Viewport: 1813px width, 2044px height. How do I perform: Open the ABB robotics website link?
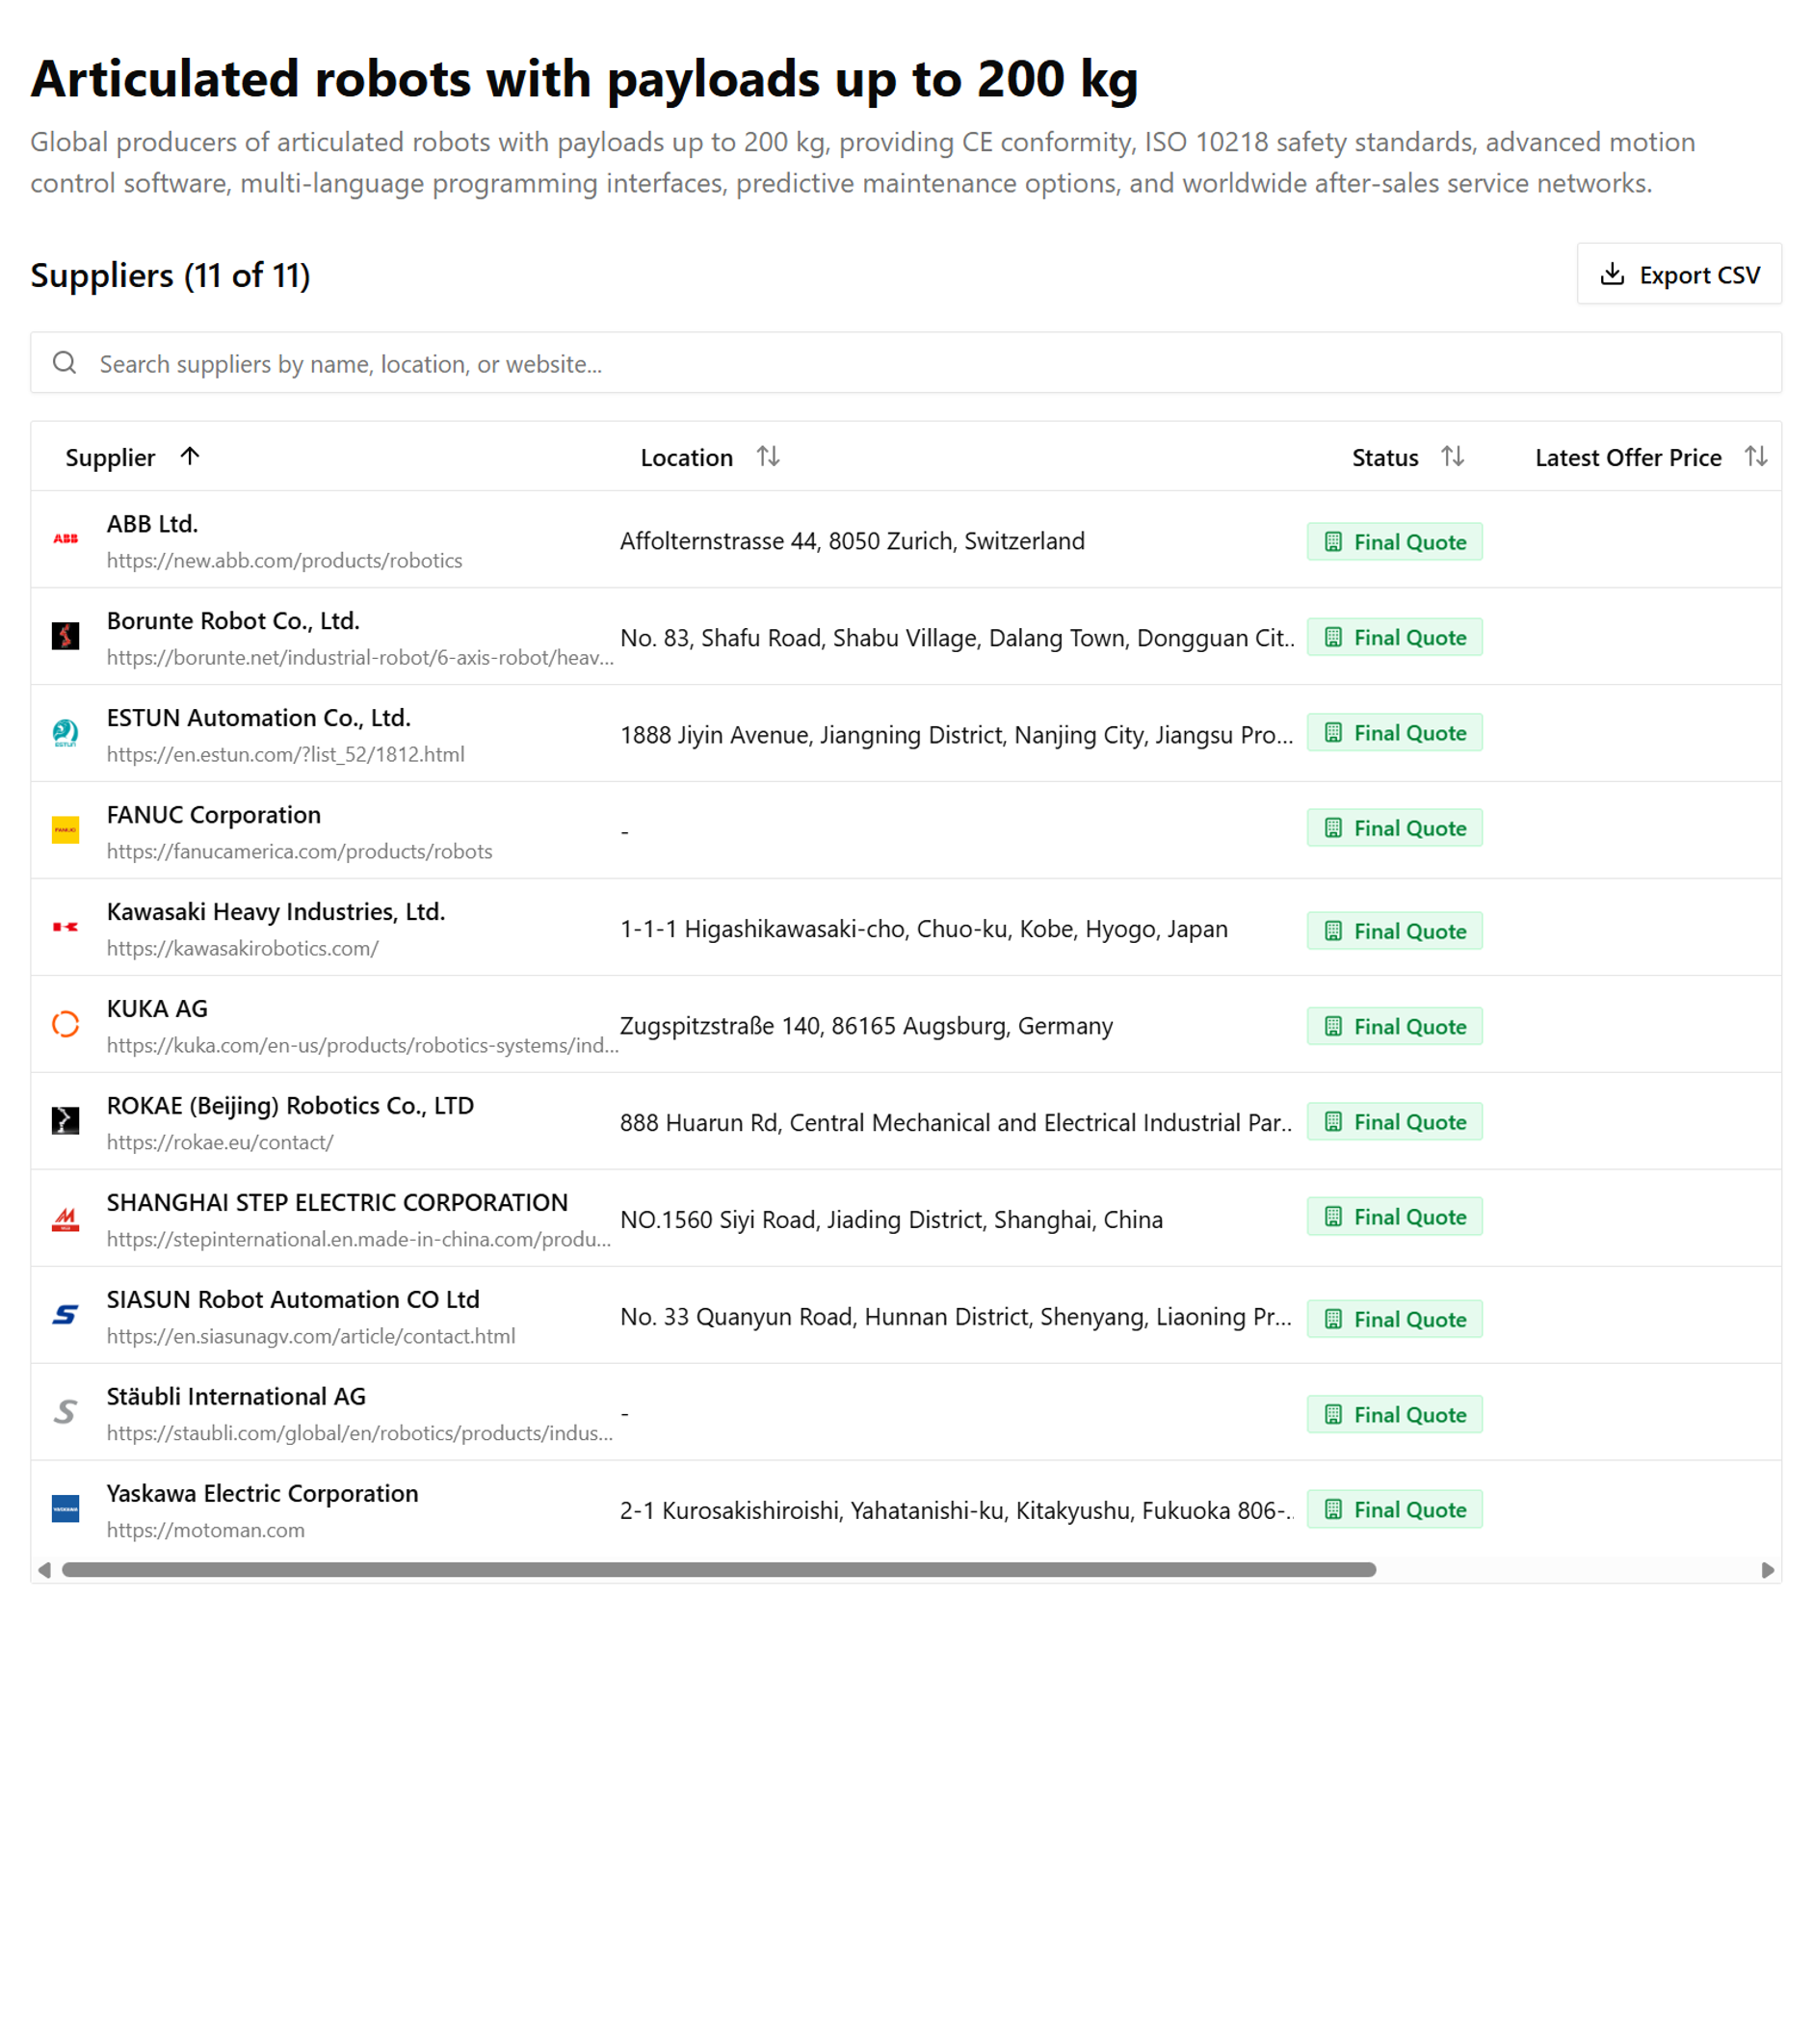[285, 561]
